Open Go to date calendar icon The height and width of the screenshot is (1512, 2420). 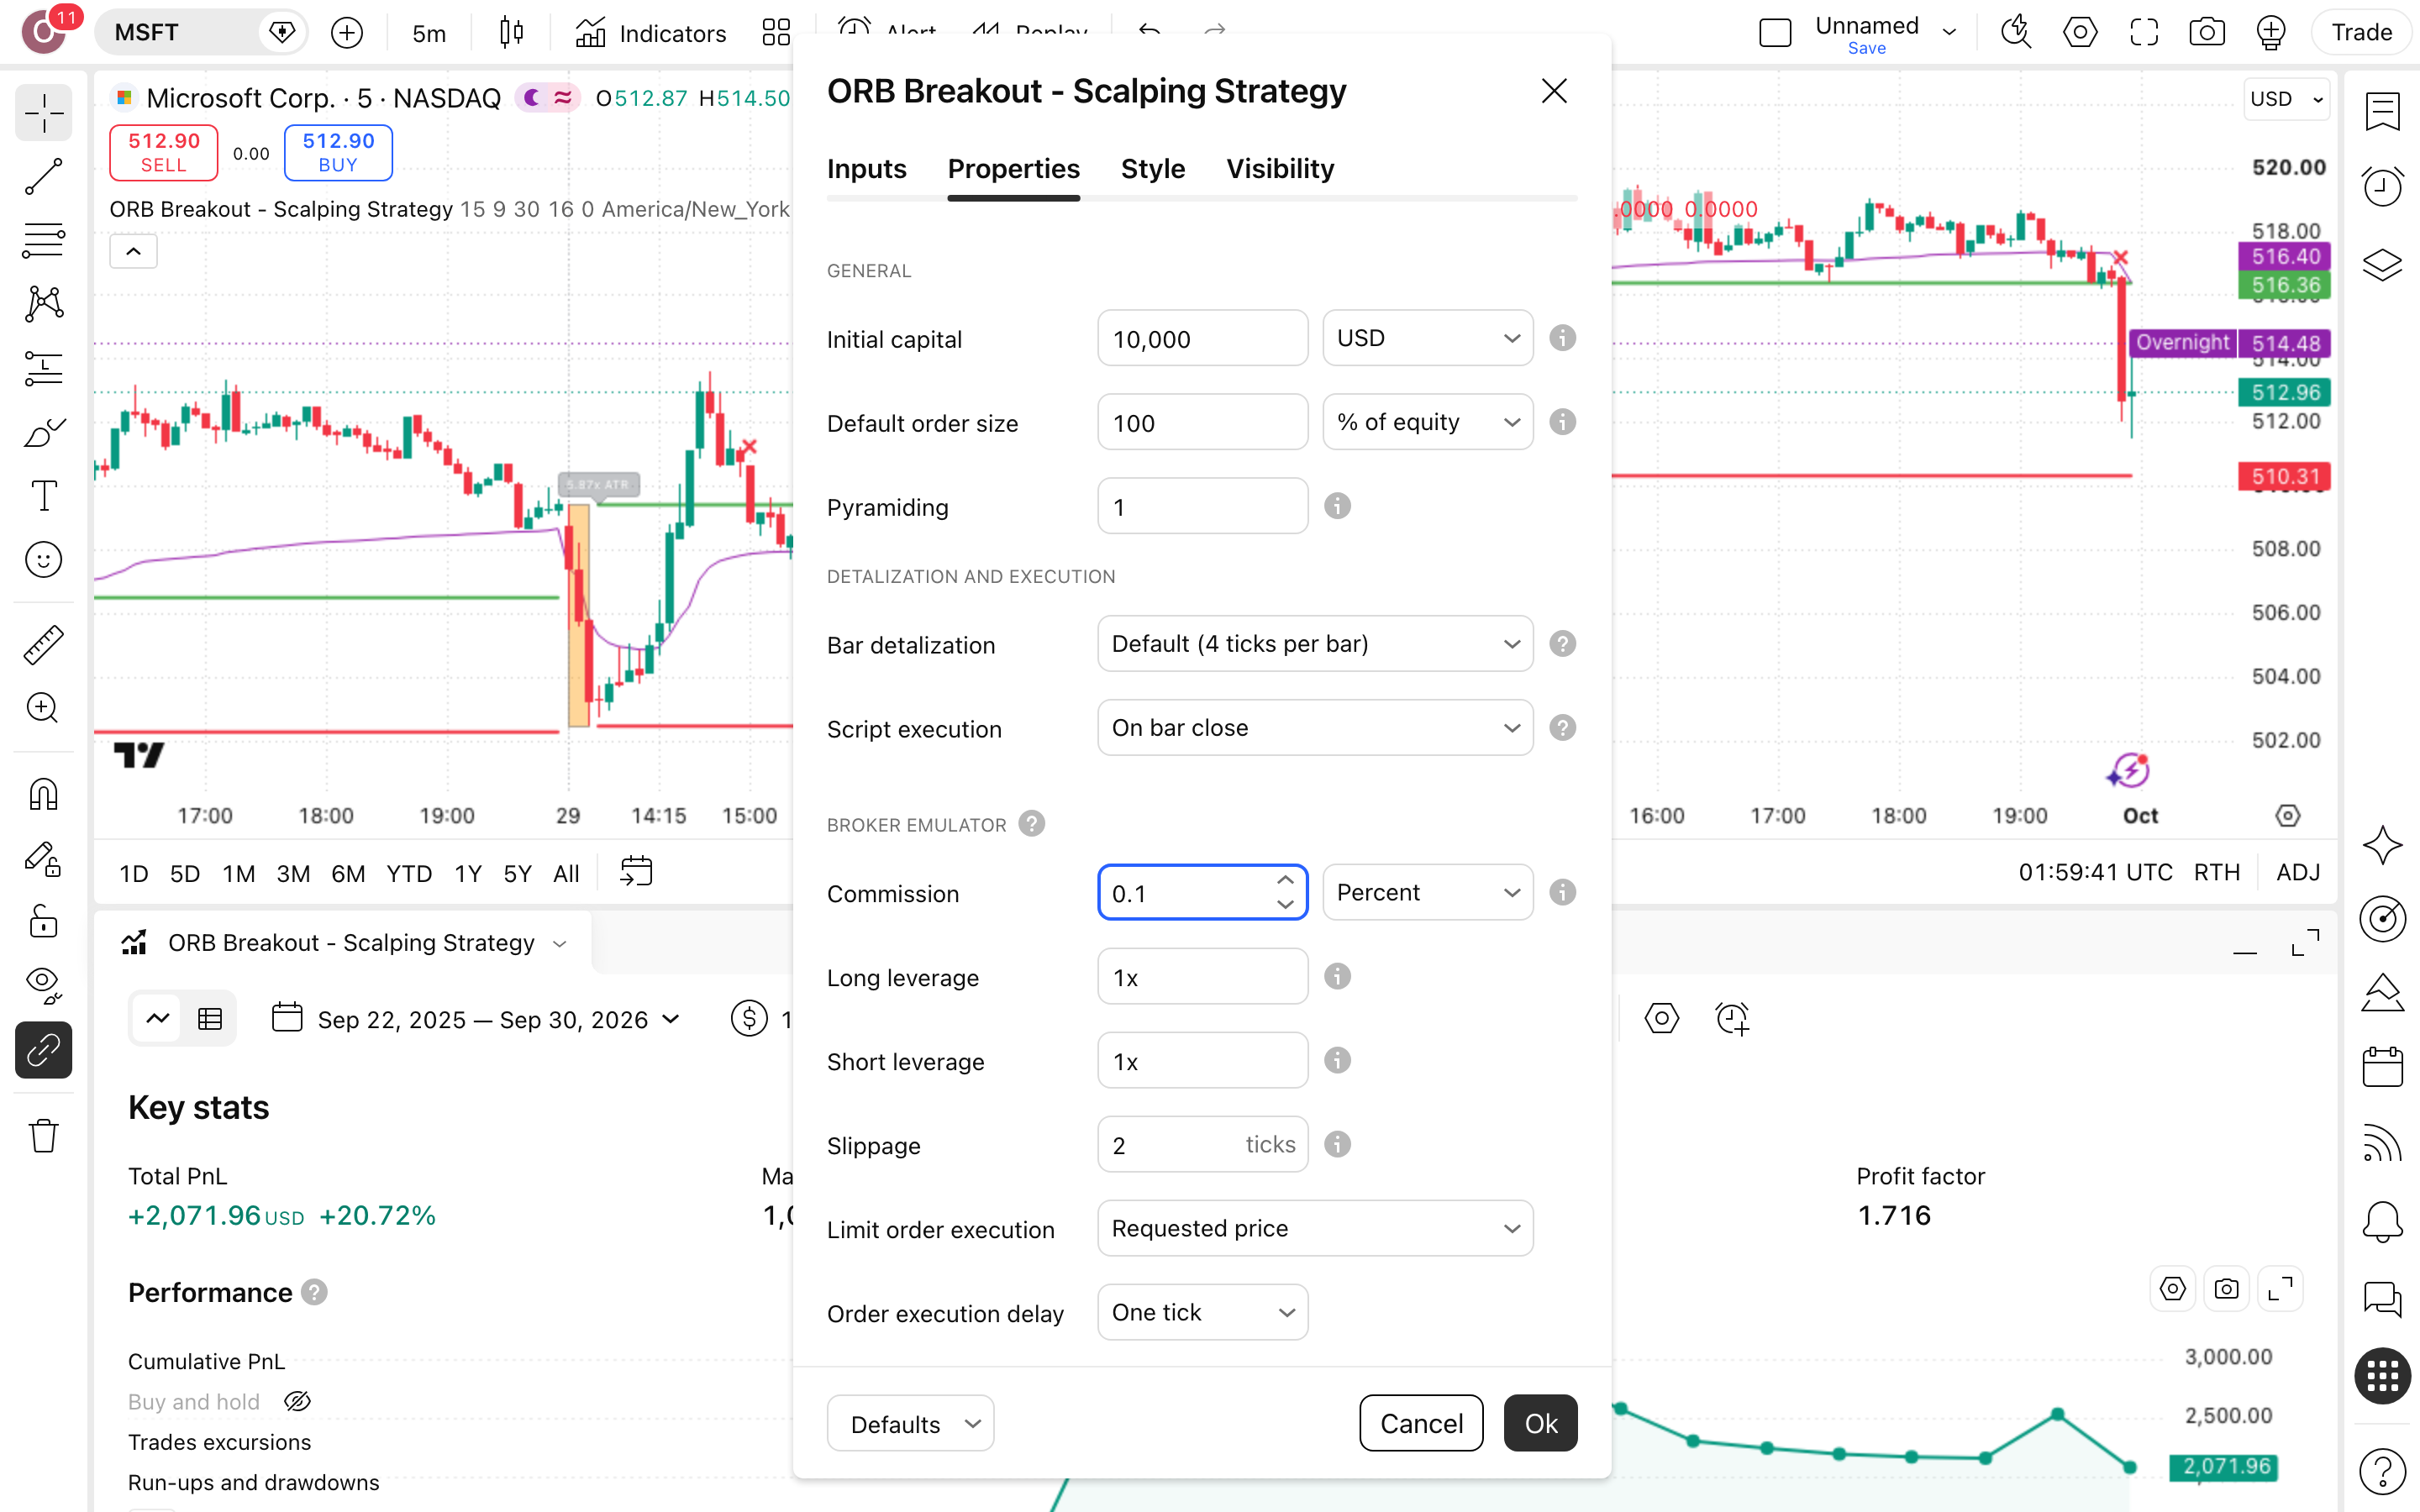(636, 872)
